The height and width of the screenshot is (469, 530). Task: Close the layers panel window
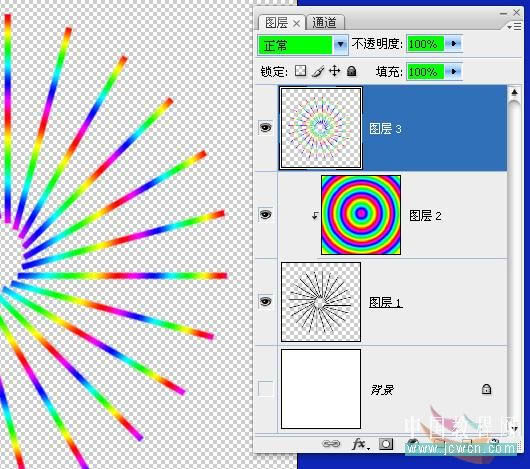(516, 13)
